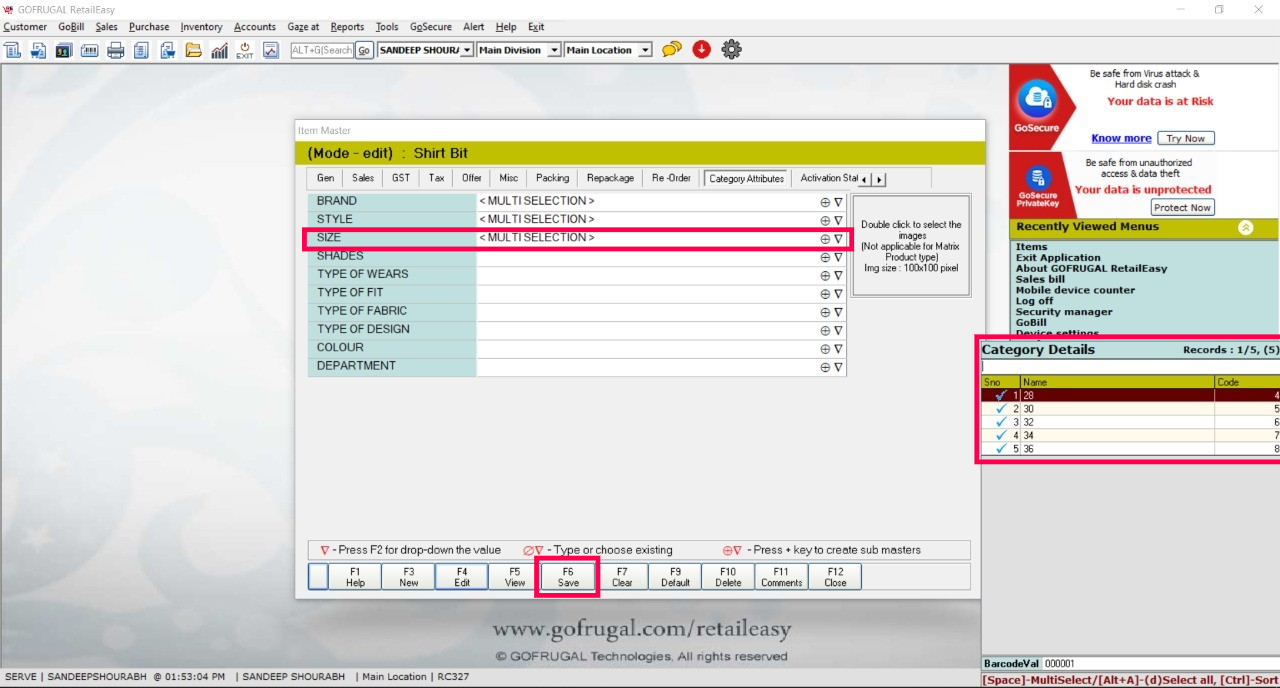Screen dimensions: 1280x688
Task: Click the F12 Close button
Action: [x=835, y=577]
